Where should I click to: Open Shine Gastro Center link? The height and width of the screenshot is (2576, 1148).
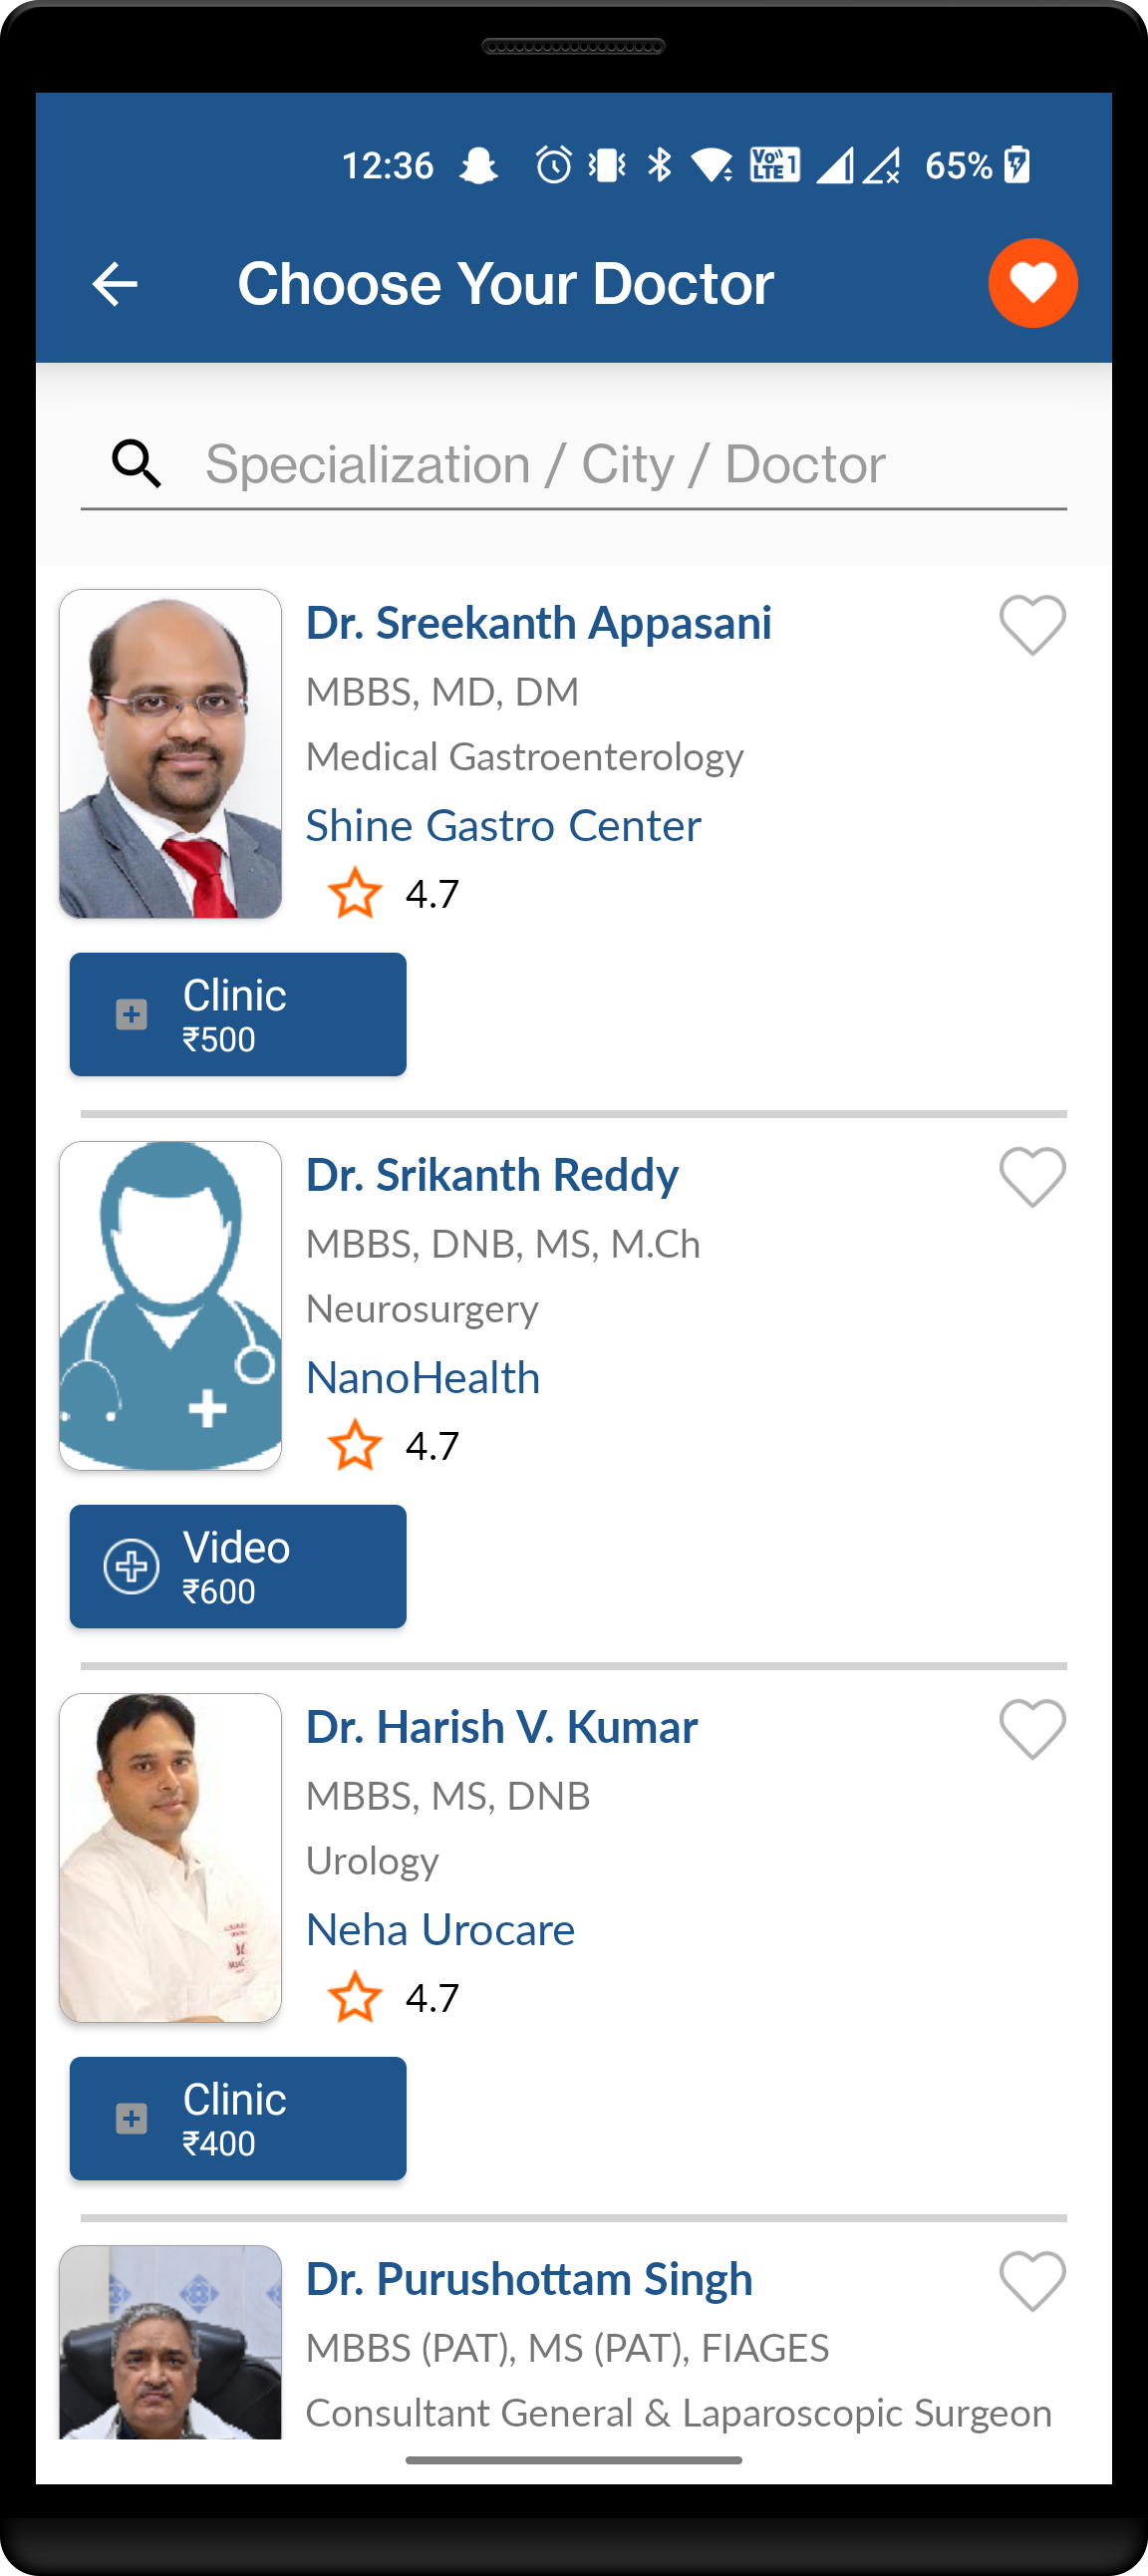coord(503,826)
